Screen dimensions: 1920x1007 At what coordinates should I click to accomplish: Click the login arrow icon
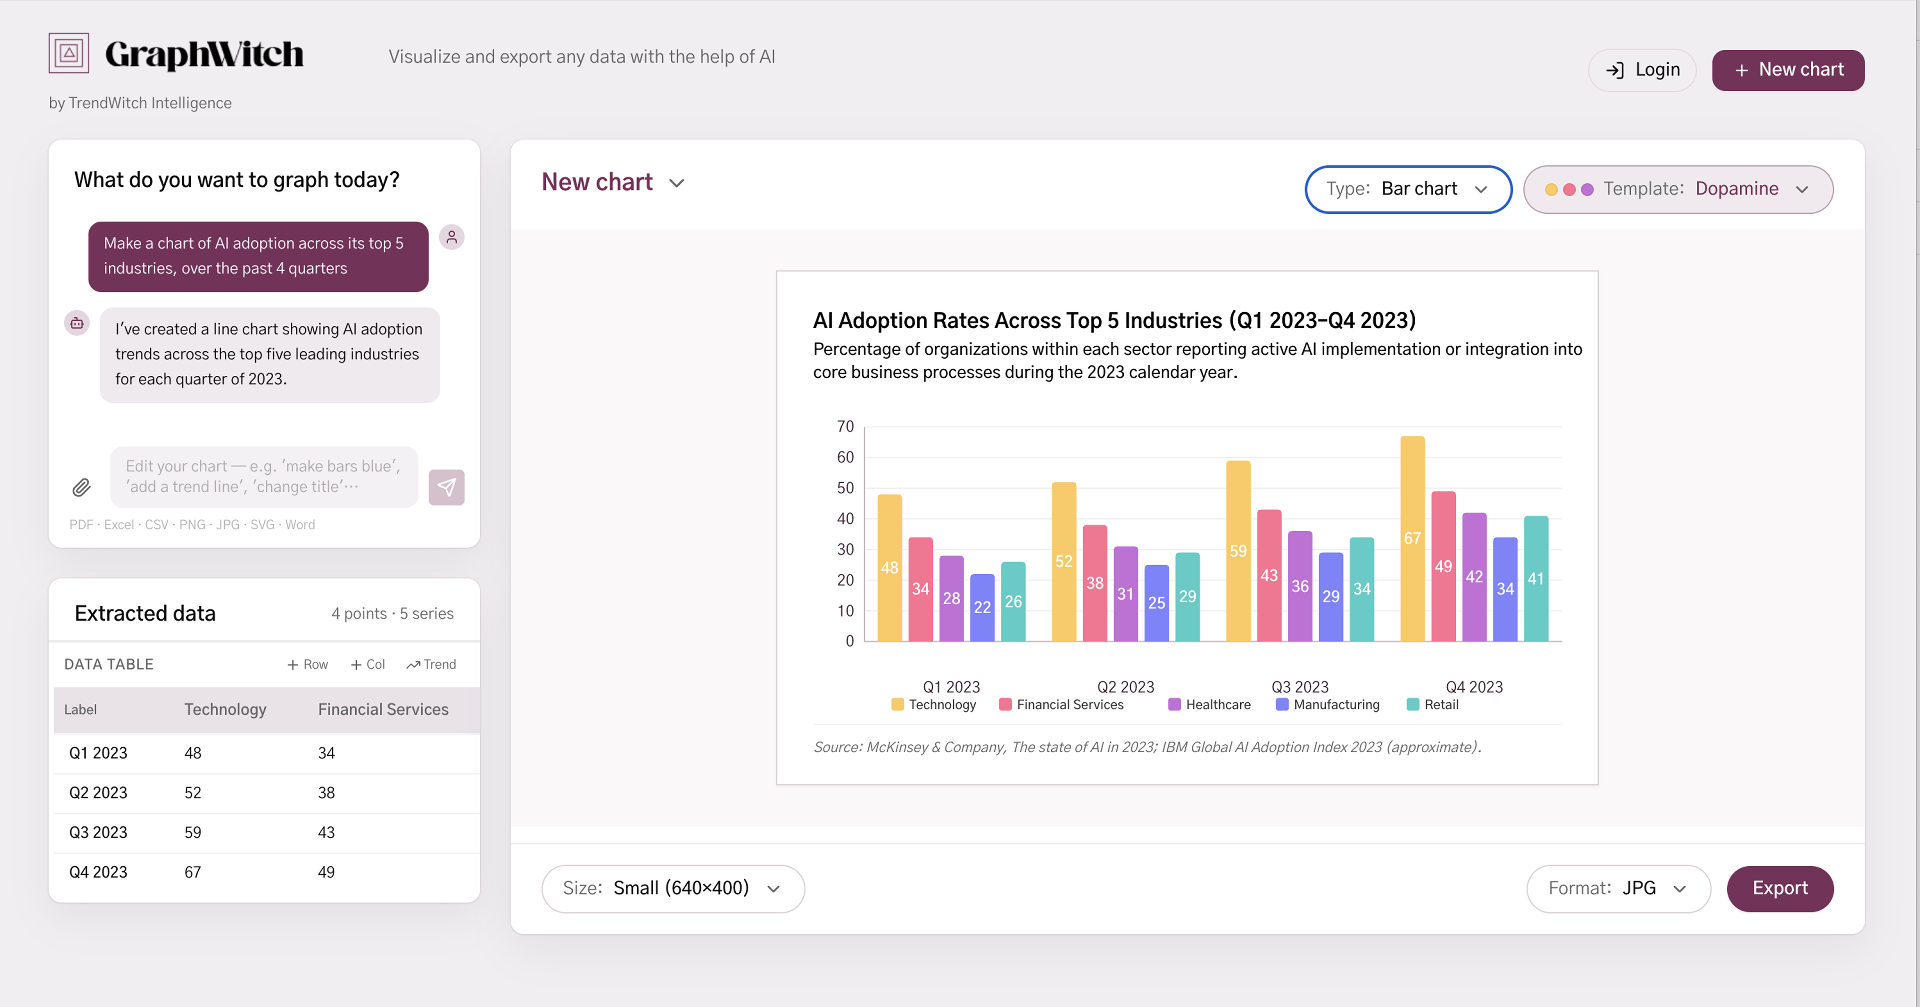pos(1615,70)
